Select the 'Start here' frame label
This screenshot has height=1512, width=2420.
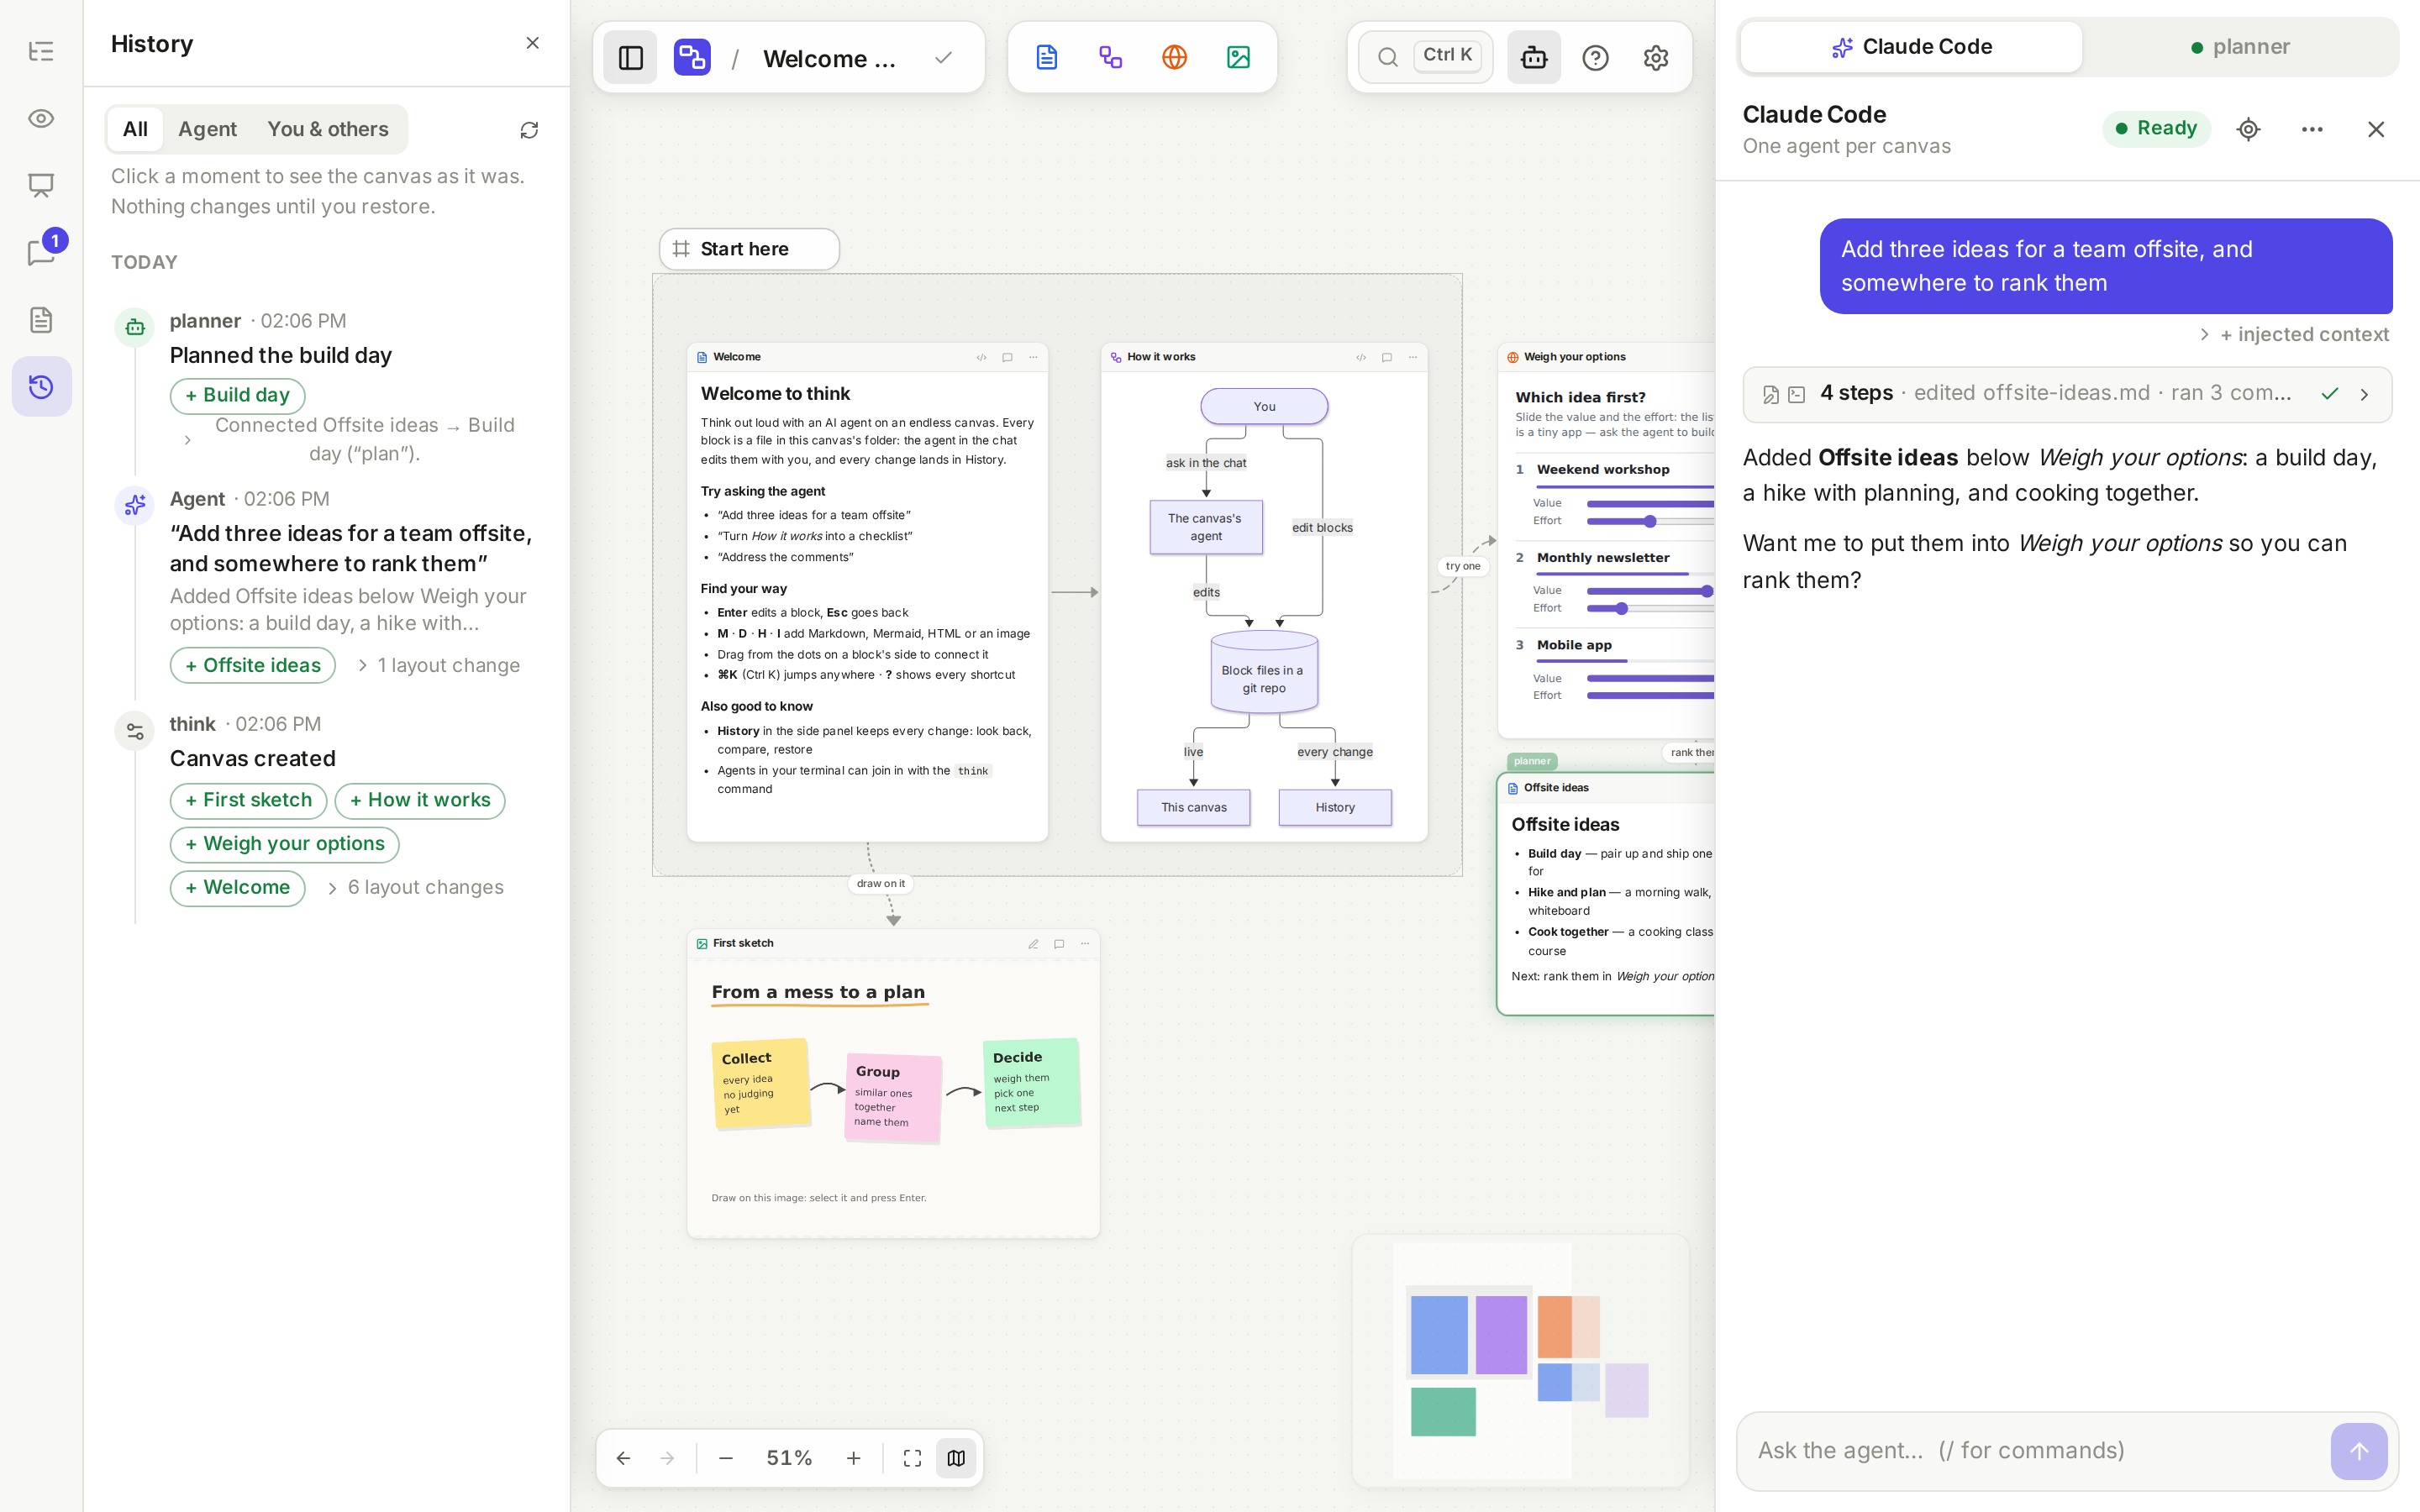click(749, 249)
